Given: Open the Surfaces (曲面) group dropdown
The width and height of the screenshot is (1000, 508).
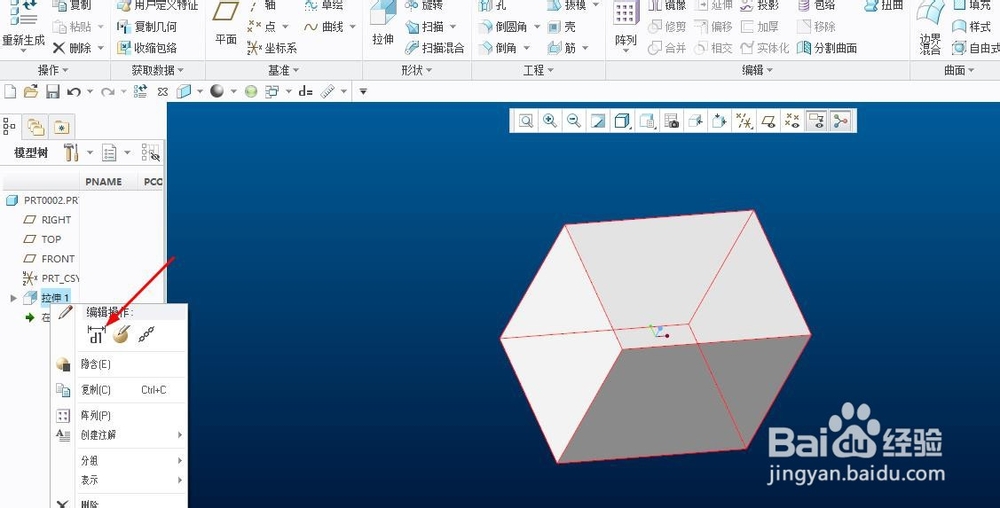Looking at the screenshot, I should [x=959, y=70].
